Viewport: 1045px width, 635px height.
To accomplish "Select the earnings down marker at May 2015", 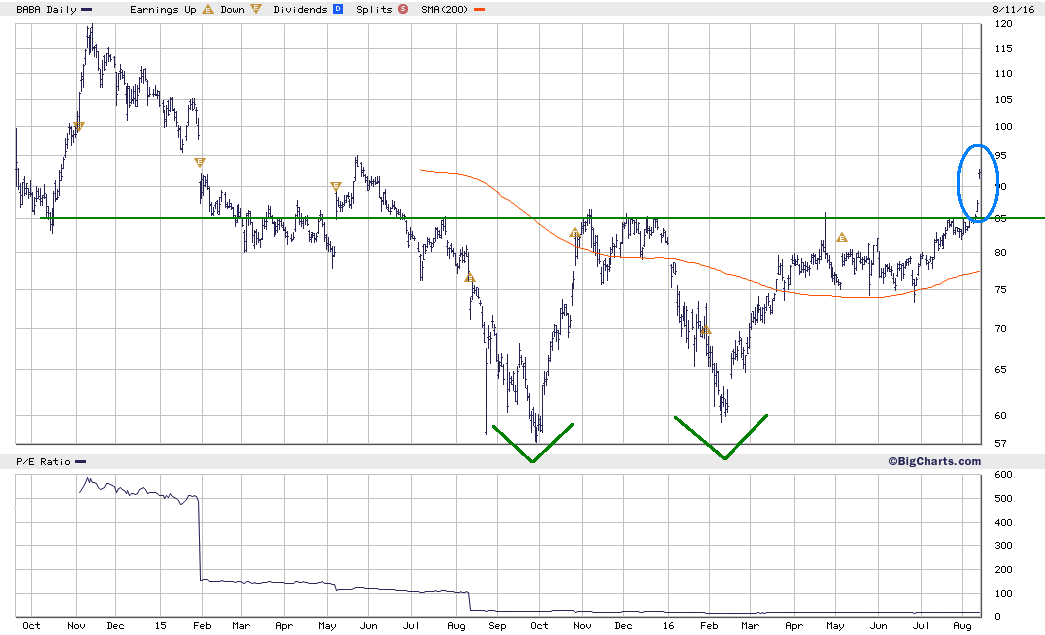I will (336, 186).
